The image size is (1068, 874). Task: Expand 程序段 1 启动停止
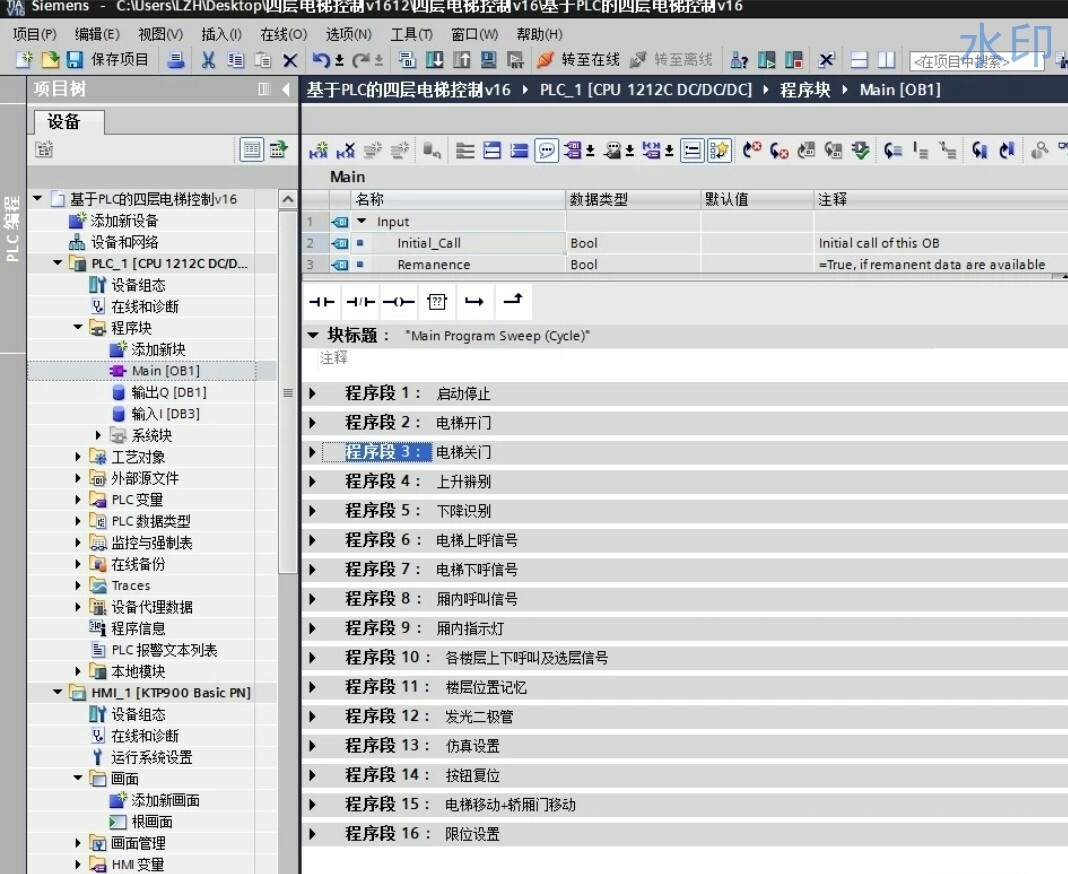pyautogui.click(x=313, y=393)
